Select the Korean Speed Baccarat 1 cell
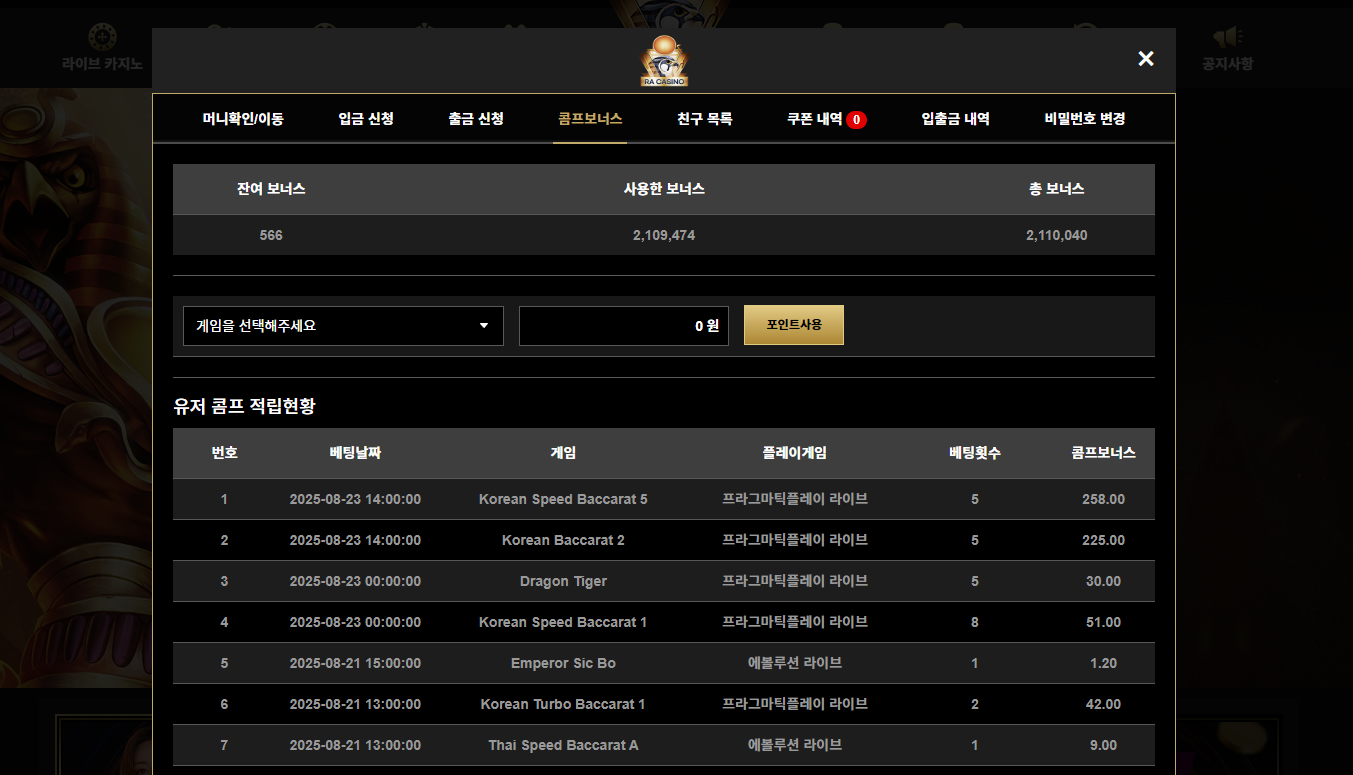The height and width of the screenshot is (775, 1353). click(x=563, y=622)
